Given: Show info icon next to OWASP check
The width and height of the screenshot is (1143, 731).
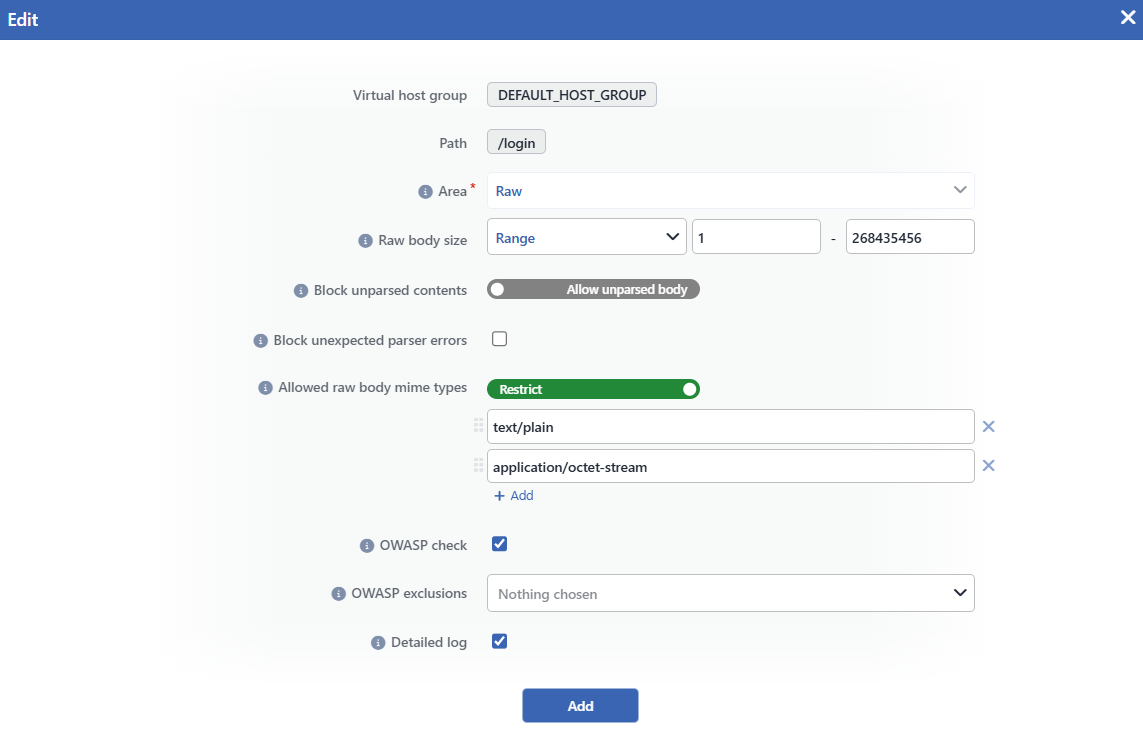Looking at the screenshot, I should 367,546.
